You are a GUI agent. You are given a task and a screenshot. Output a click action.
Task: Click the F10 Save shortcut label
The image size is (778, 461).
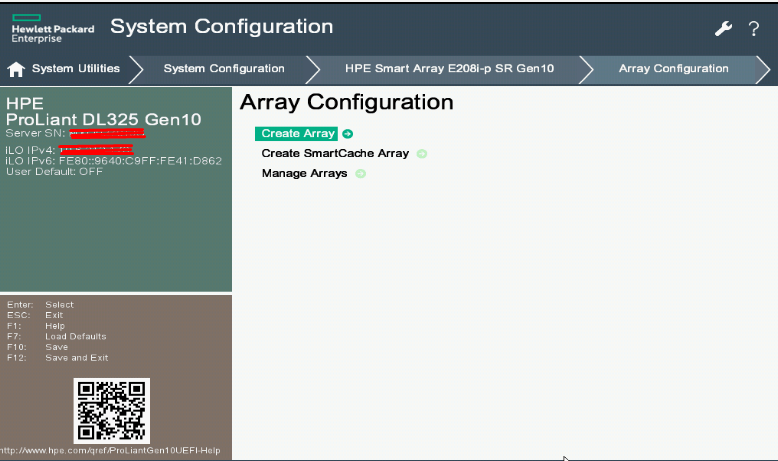click(57, 347)
